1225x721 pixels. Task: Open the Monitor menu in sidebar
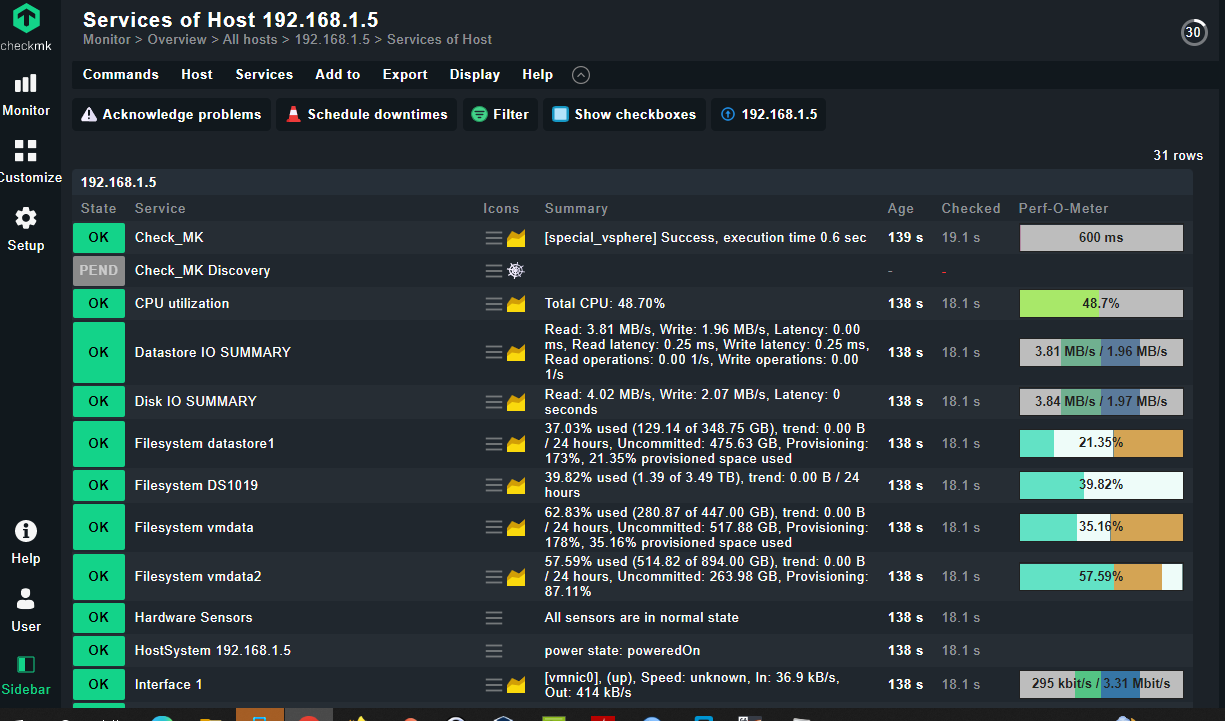pos(26,94)
